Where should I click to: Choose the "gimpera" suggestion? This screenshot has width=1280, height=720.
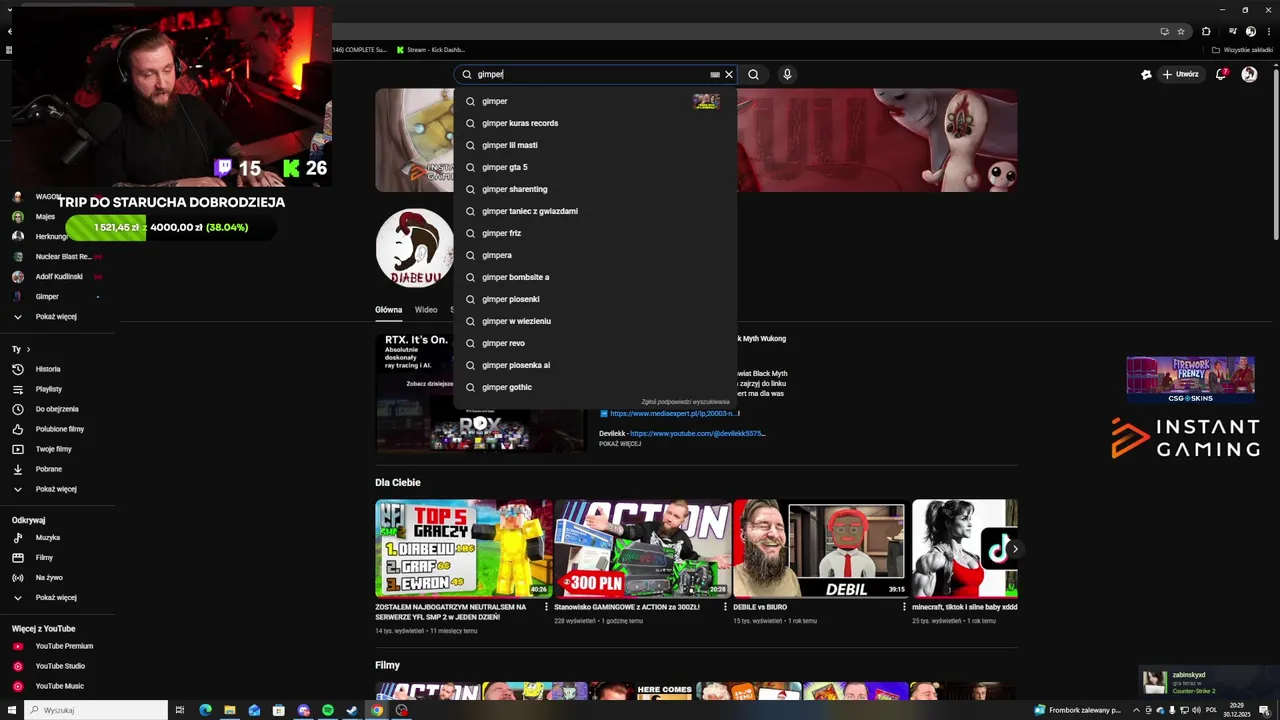[595, 255]
